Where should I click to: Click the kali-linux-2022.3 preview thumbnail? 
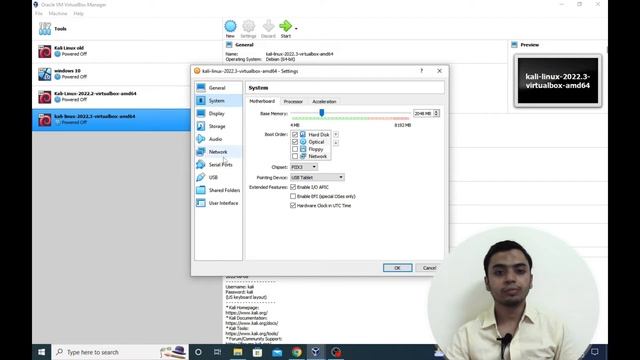coord(558,81)
